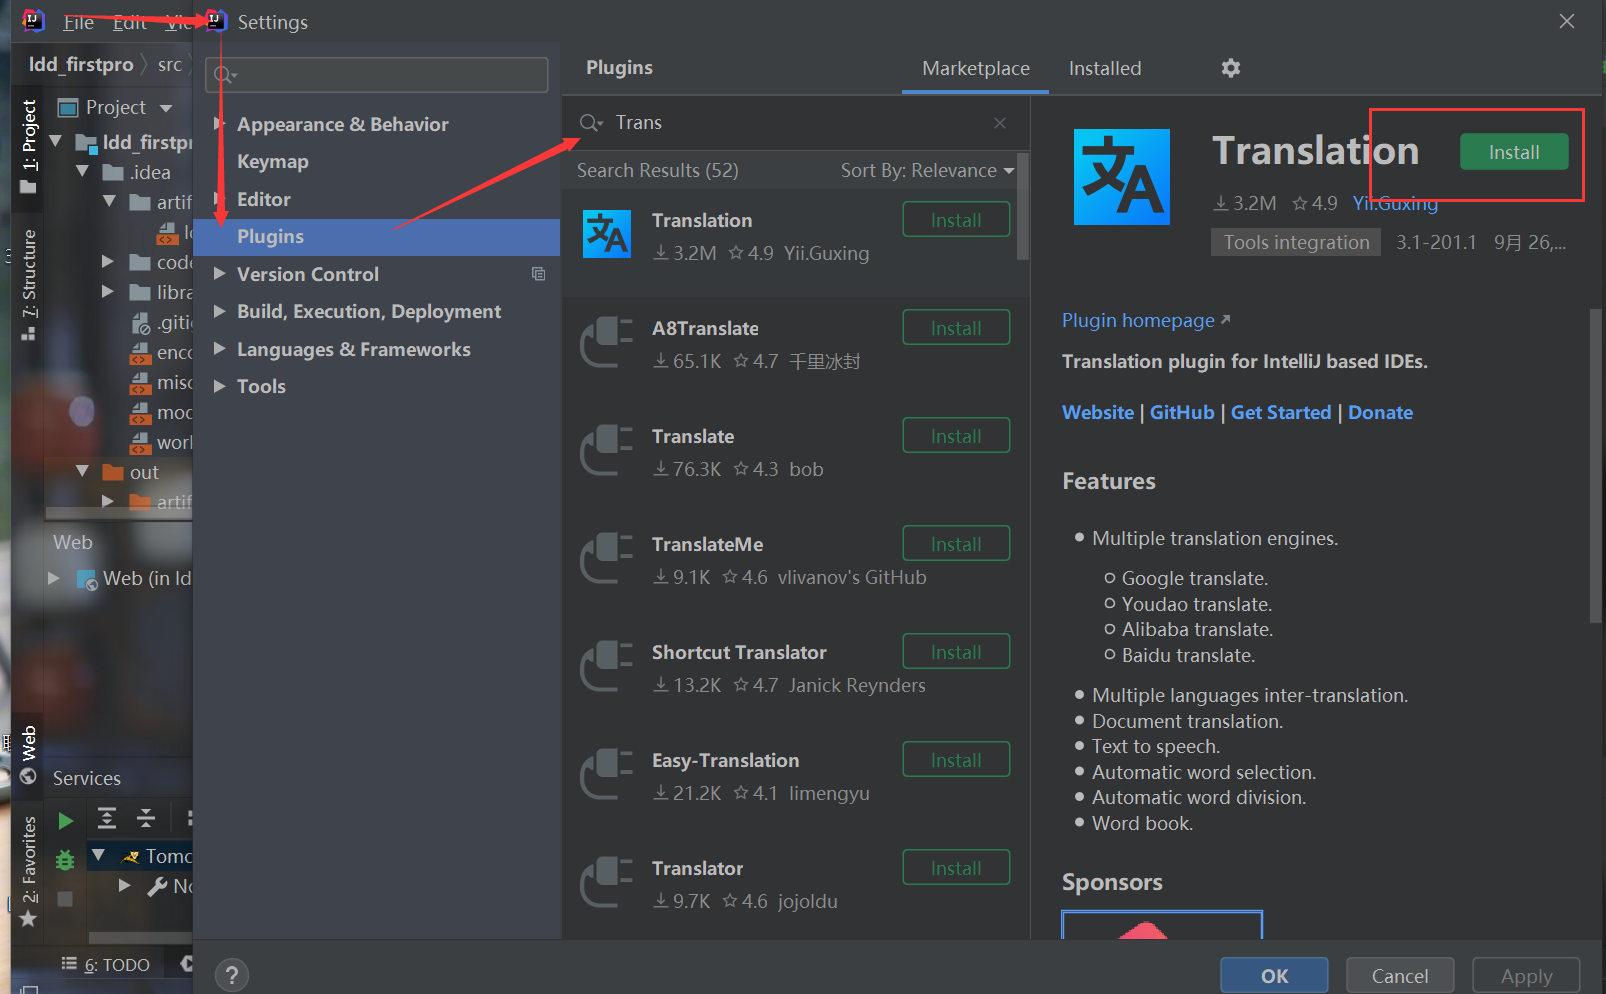
Task: Run the Tomcat server with the green play icon
Action: pyautogui.click(x=65, y=820)
